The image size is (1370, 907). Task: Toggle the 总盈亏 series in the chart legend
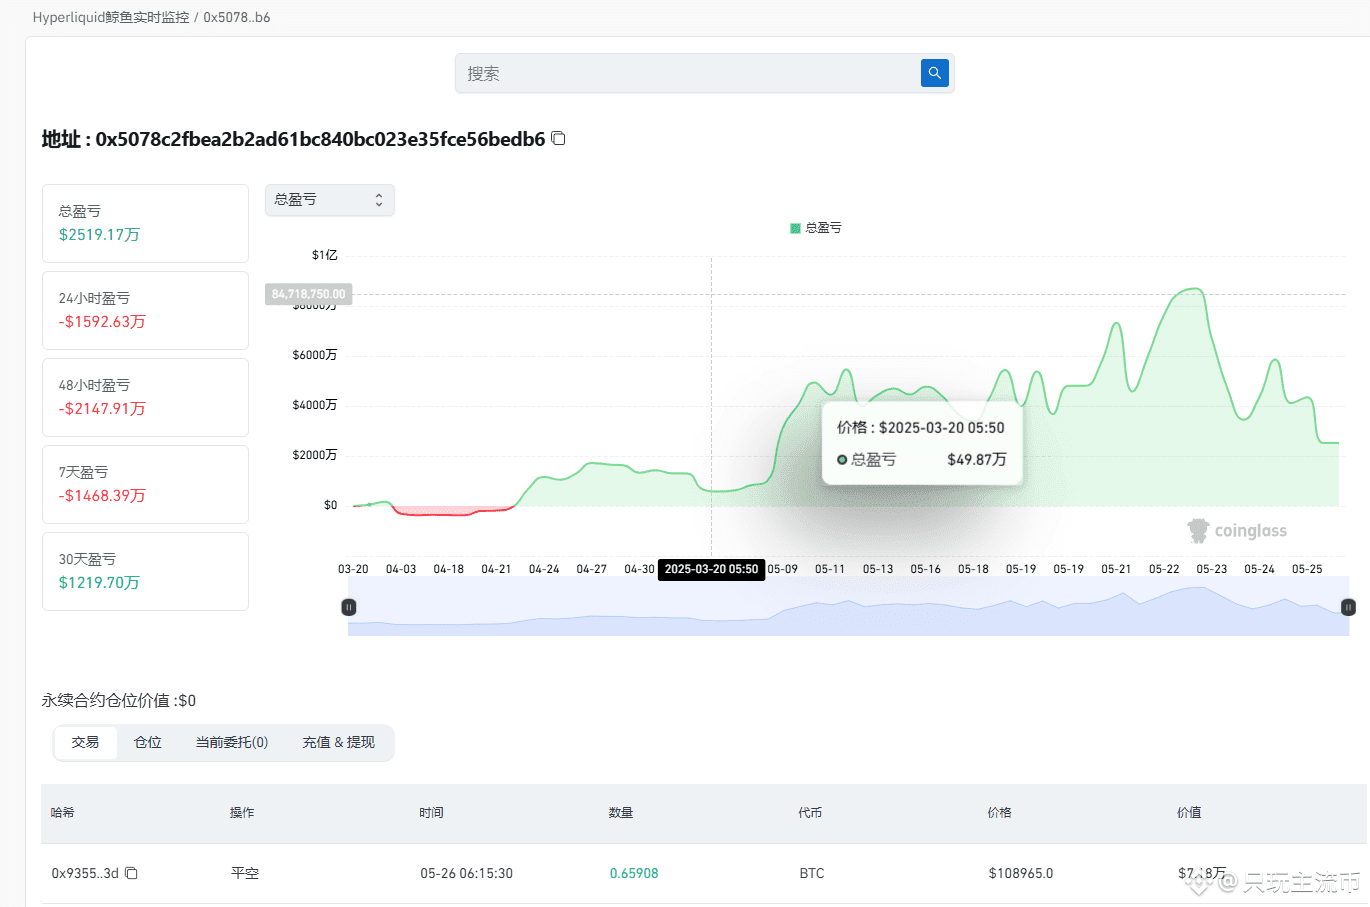tap(816, 228)
